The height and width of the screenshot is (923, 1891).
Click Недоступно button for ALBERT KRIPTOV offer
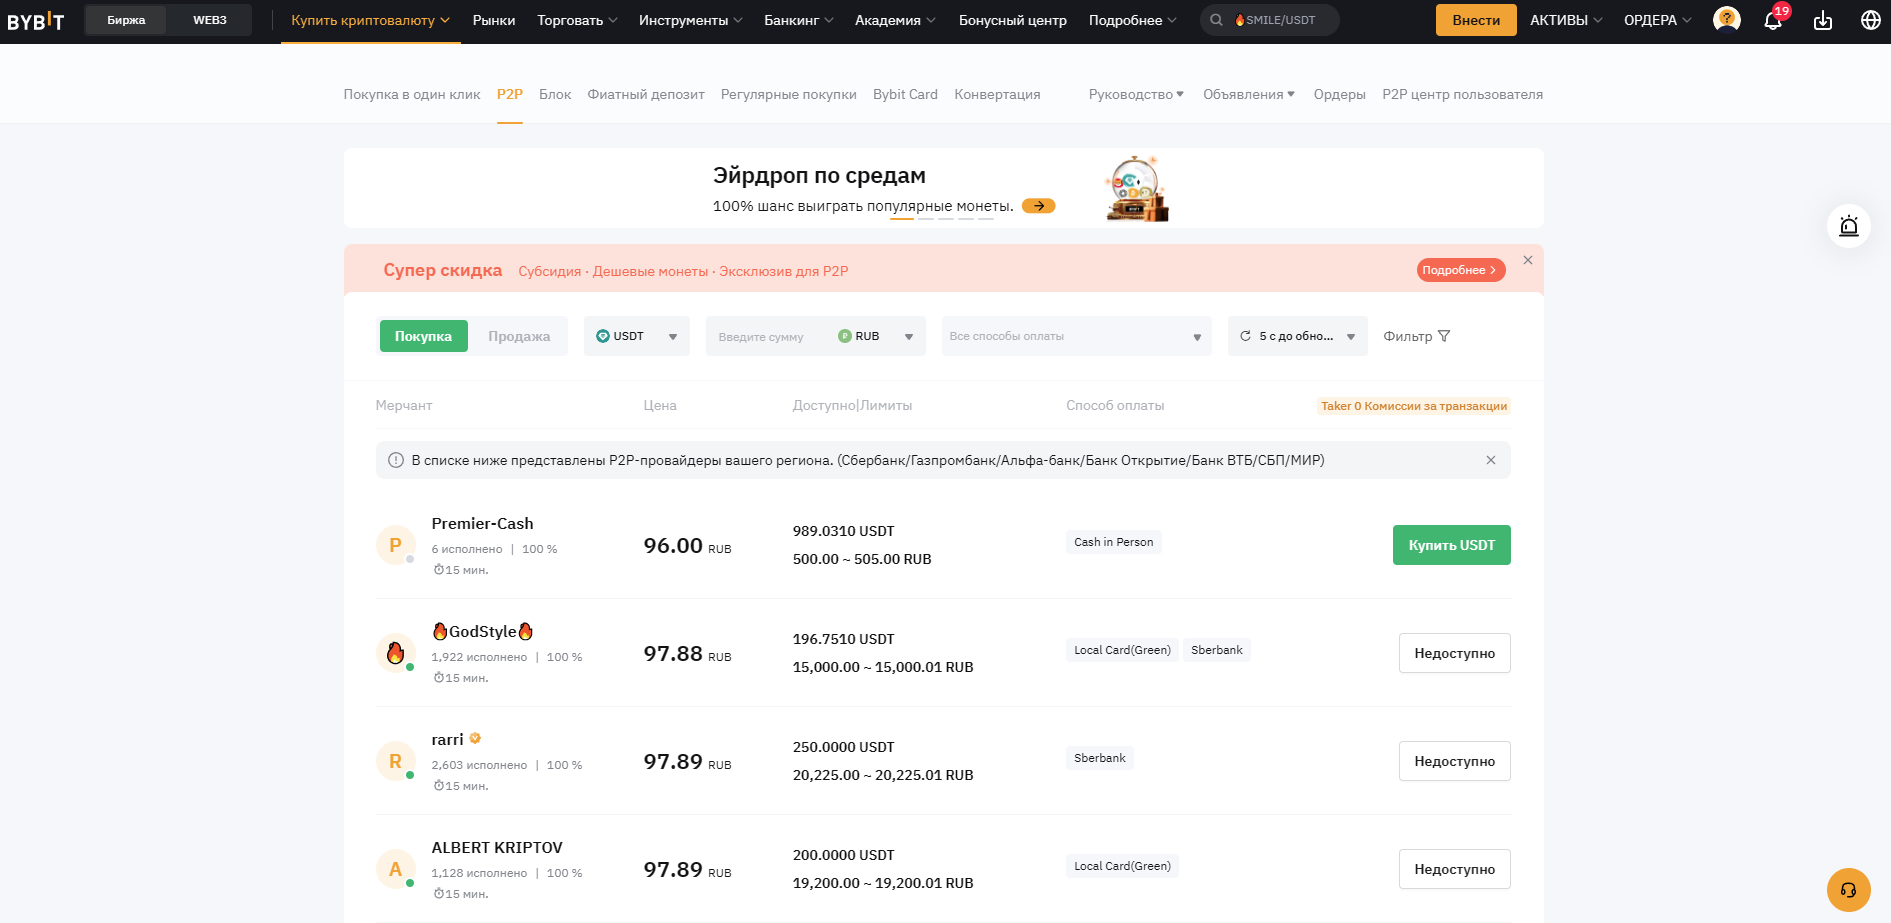1455,869
